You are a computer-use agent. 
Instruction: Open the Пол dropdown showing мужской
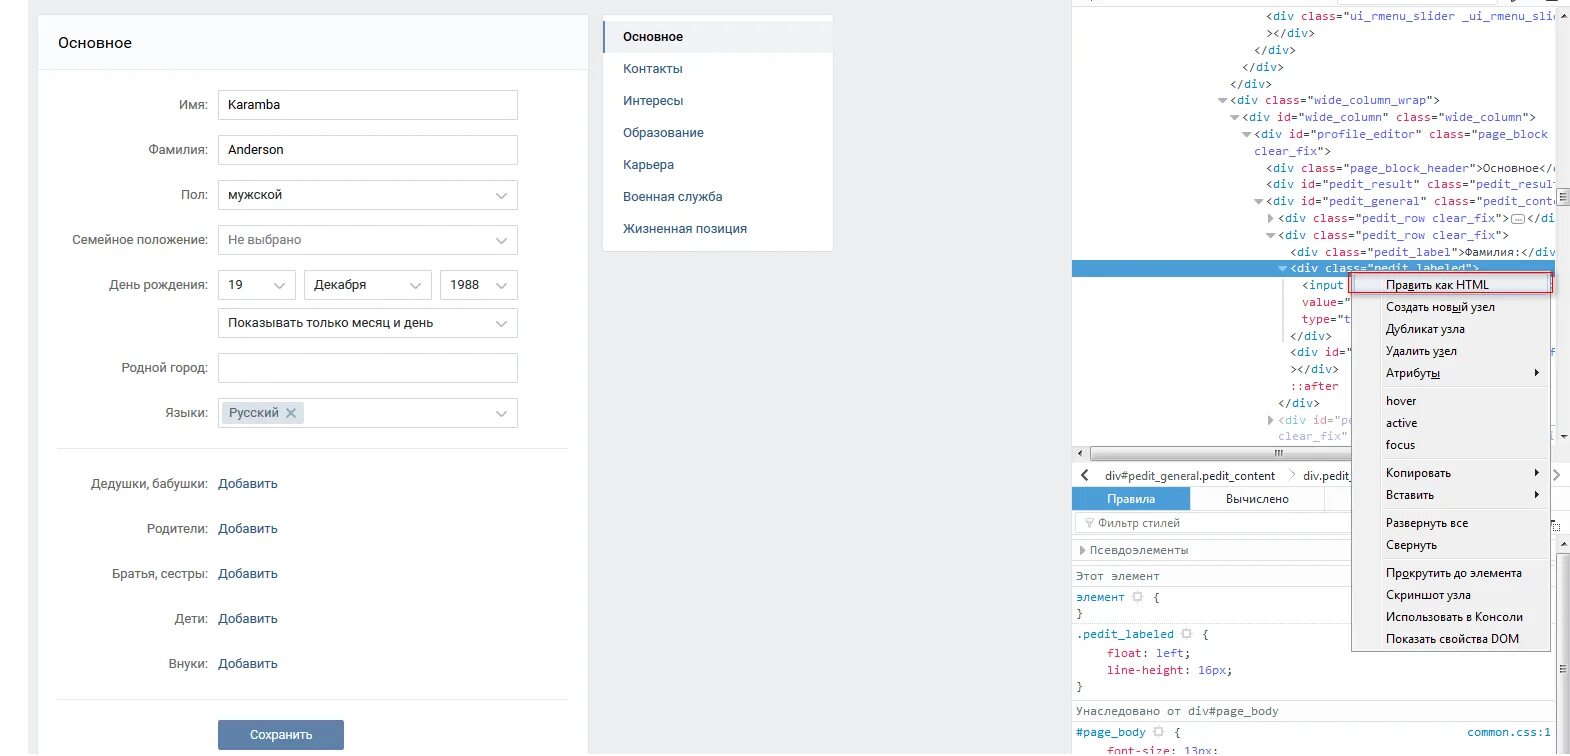coord(368,195)
